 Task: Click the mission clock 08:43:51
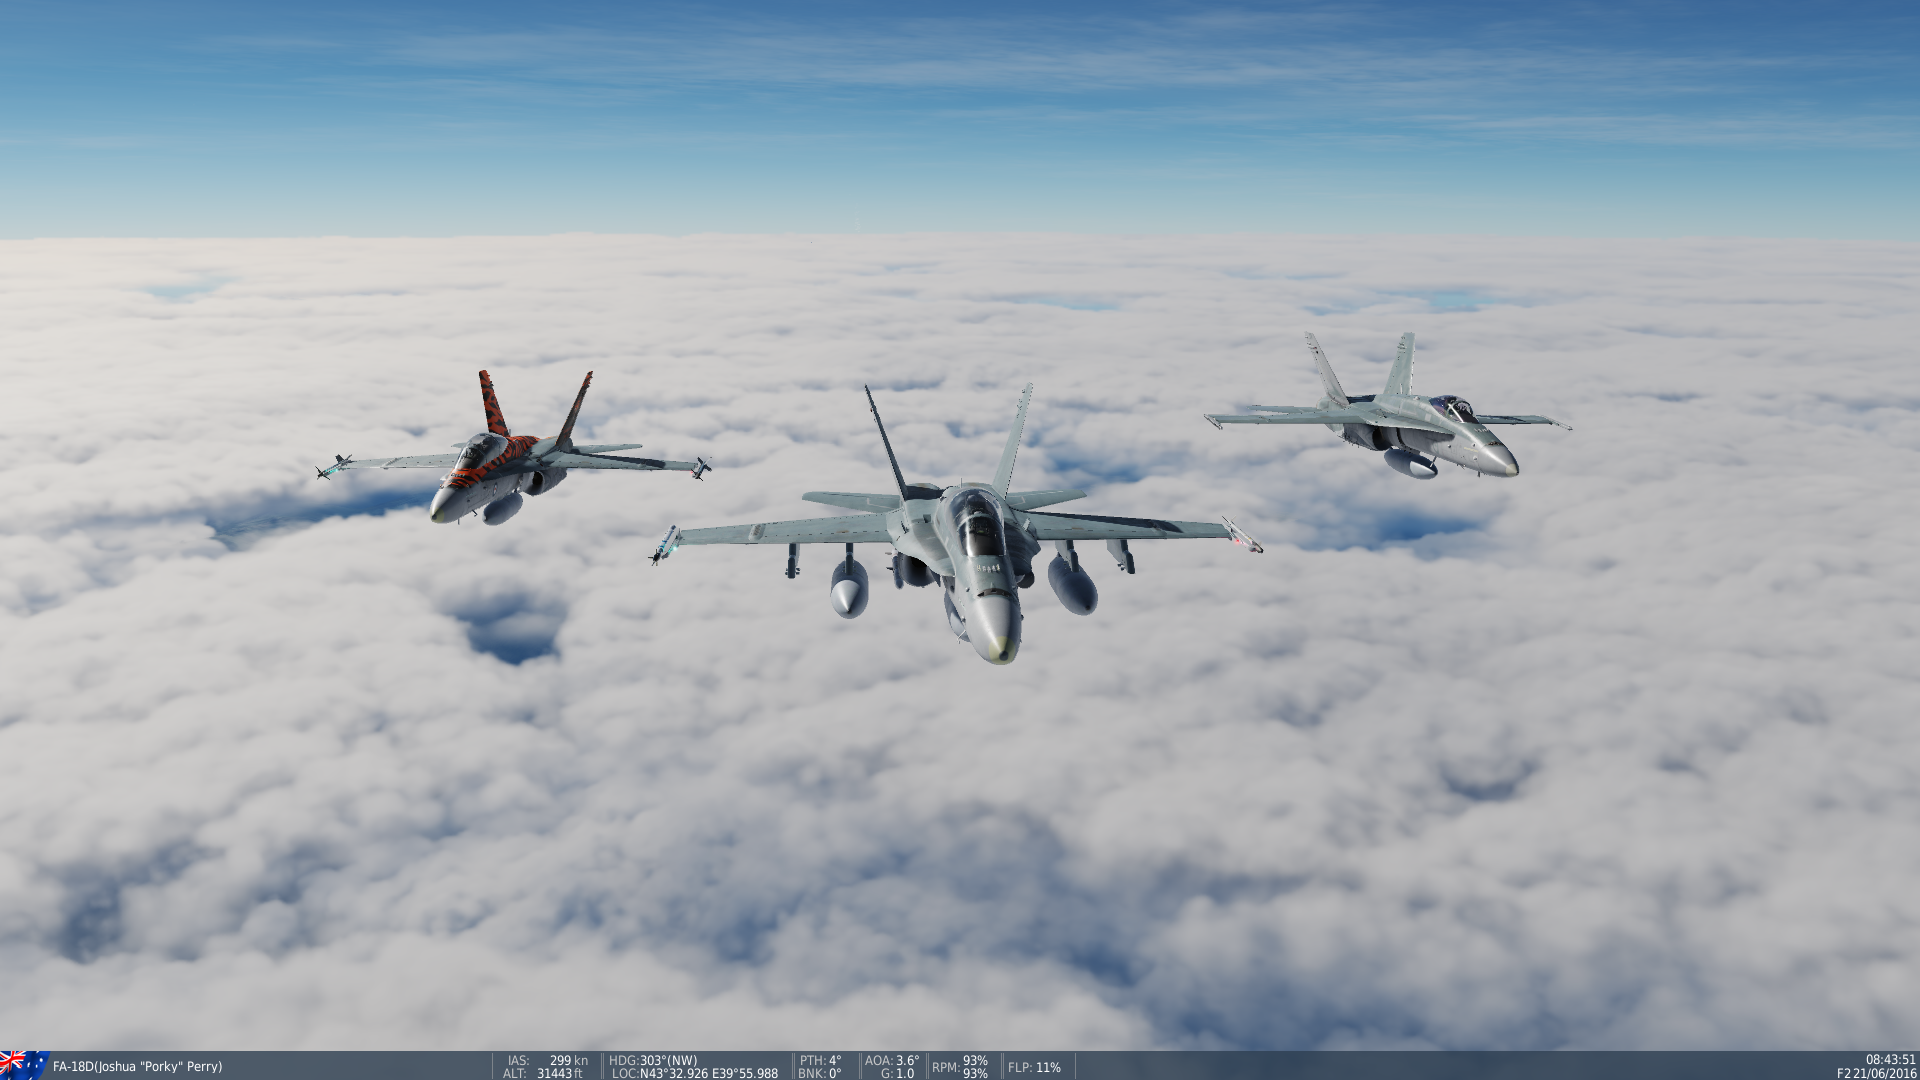(1890, 1060)
